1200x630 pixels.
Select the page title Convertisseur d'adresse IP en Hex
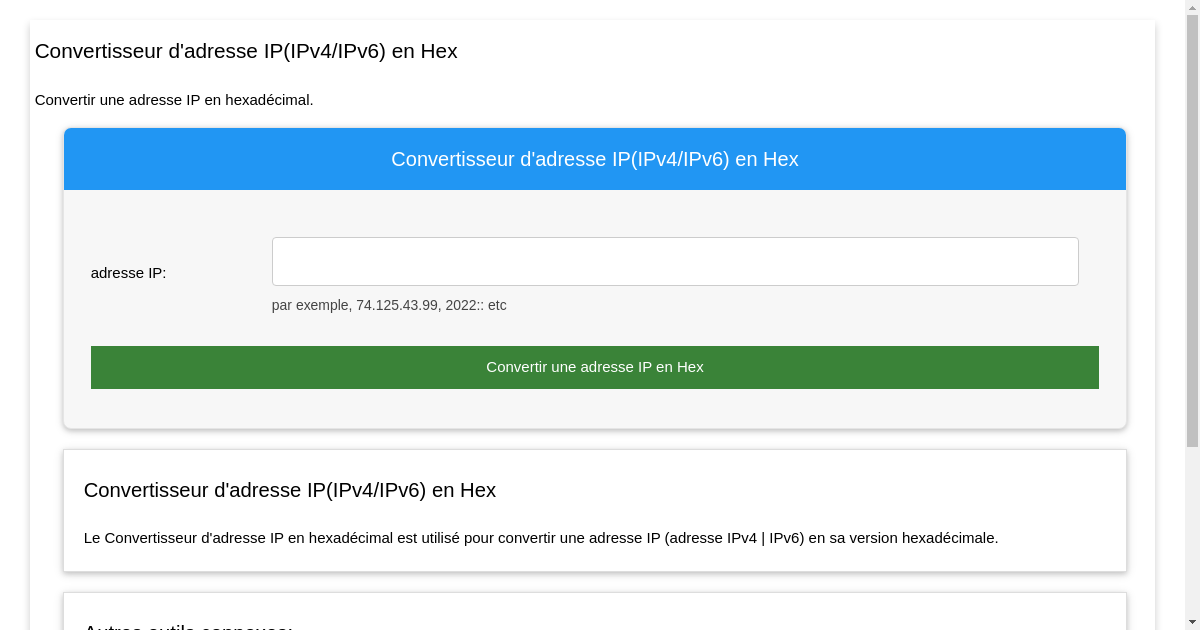pos(246,51)
